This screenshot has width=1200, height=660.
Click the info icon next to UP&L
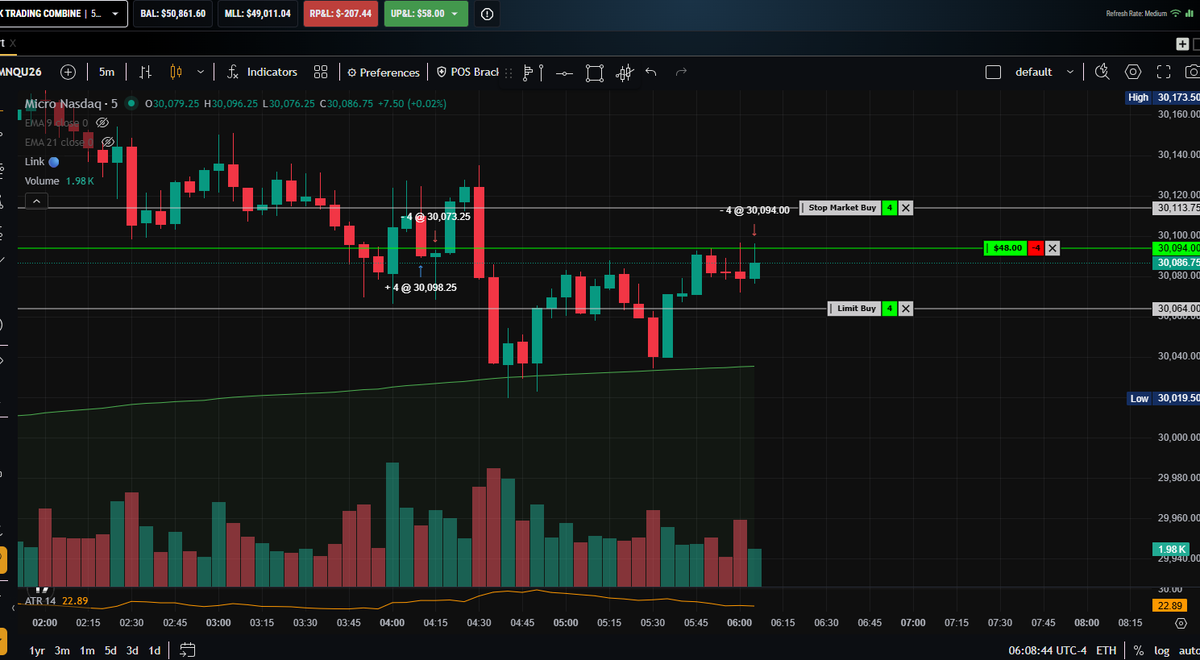487,14
